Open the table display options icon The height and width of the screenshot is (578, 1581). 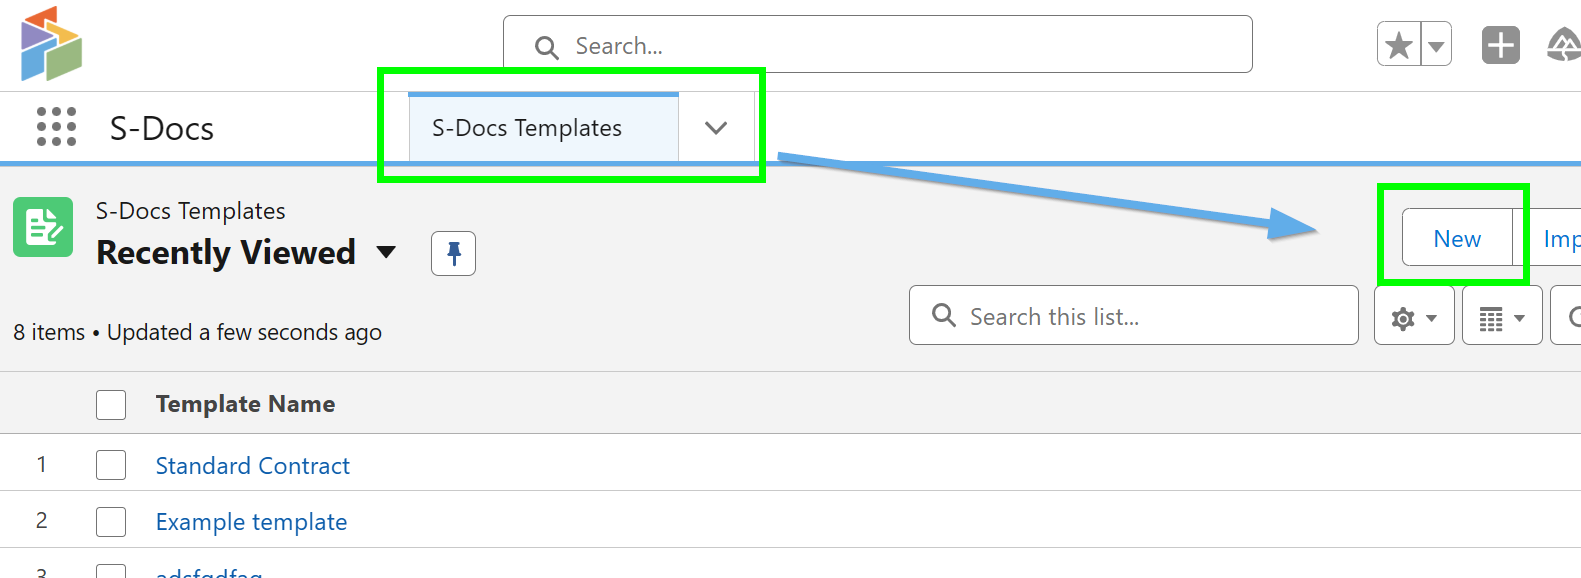coord(1501,318)
